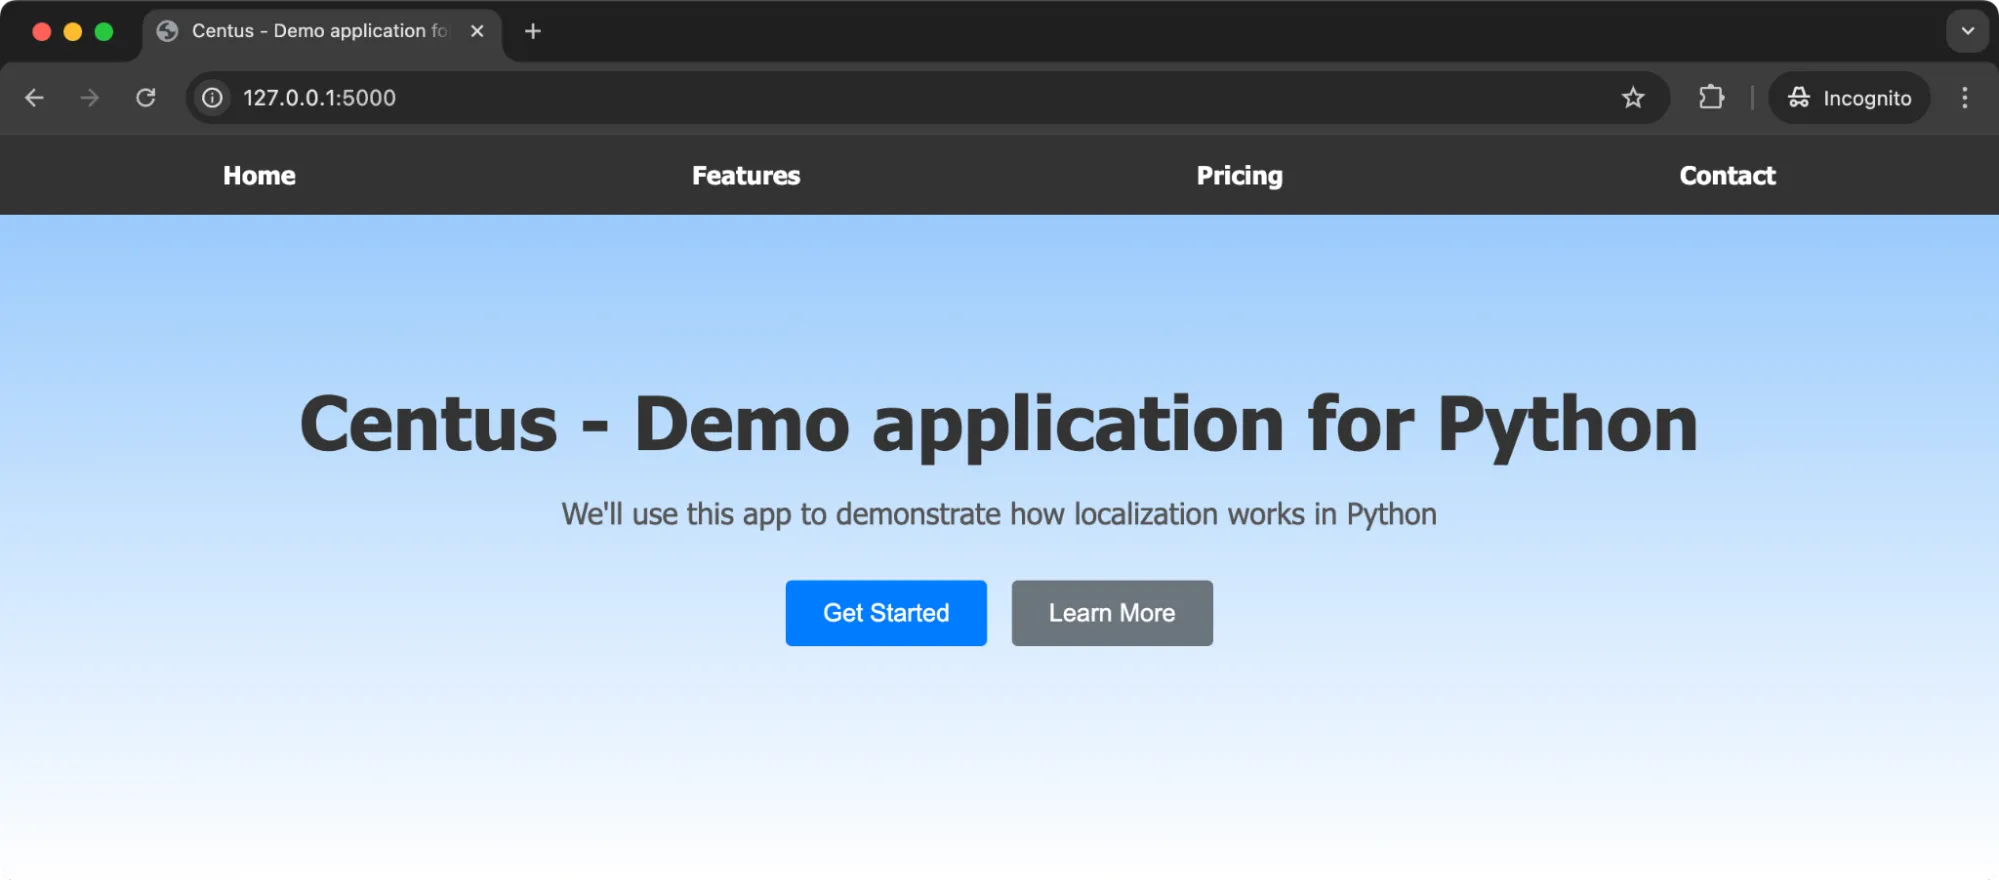Close the Centus tab with the X
The image size is (1999, 881).
coord(477,31)
